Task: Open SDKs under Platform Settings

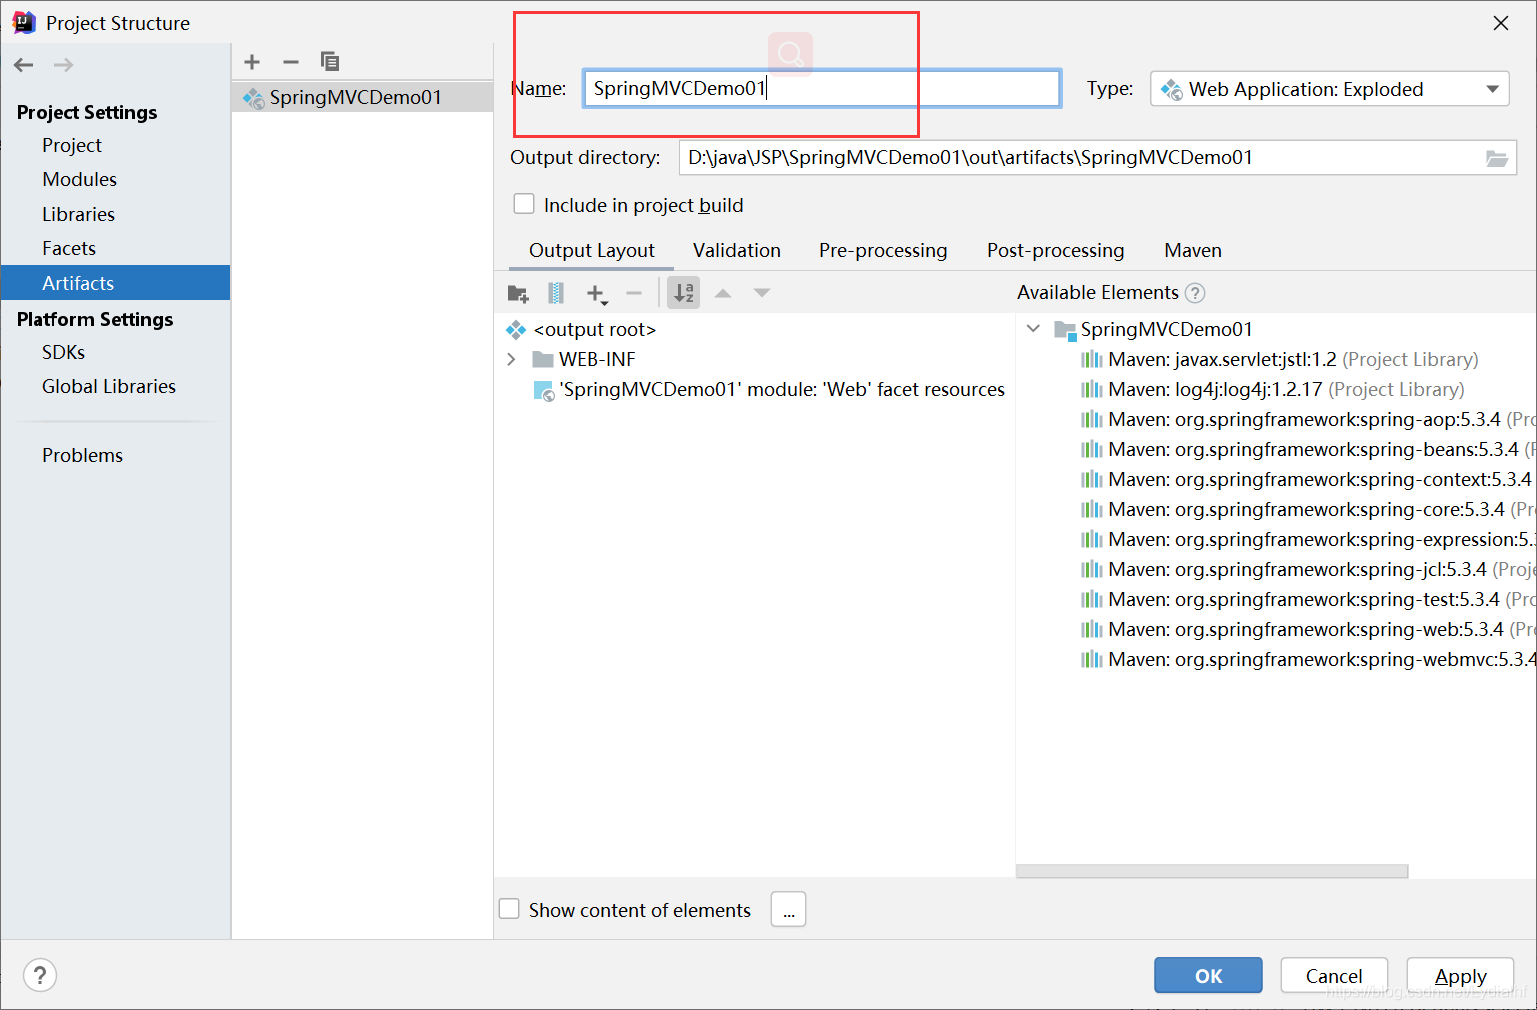Action: pos(64,352)
